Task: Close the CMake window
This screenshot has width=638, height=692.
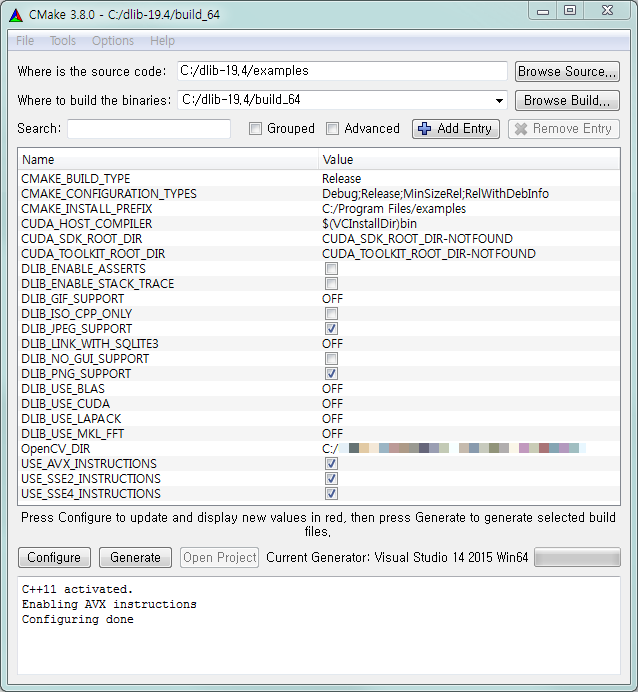Action: point(607,10)
